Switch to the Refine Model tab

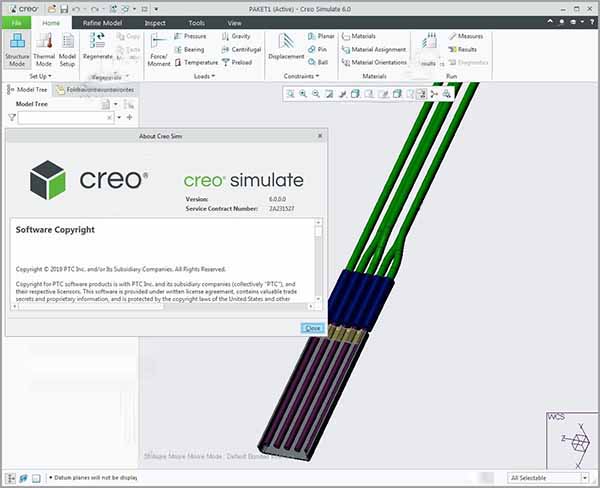pos(102,23)
